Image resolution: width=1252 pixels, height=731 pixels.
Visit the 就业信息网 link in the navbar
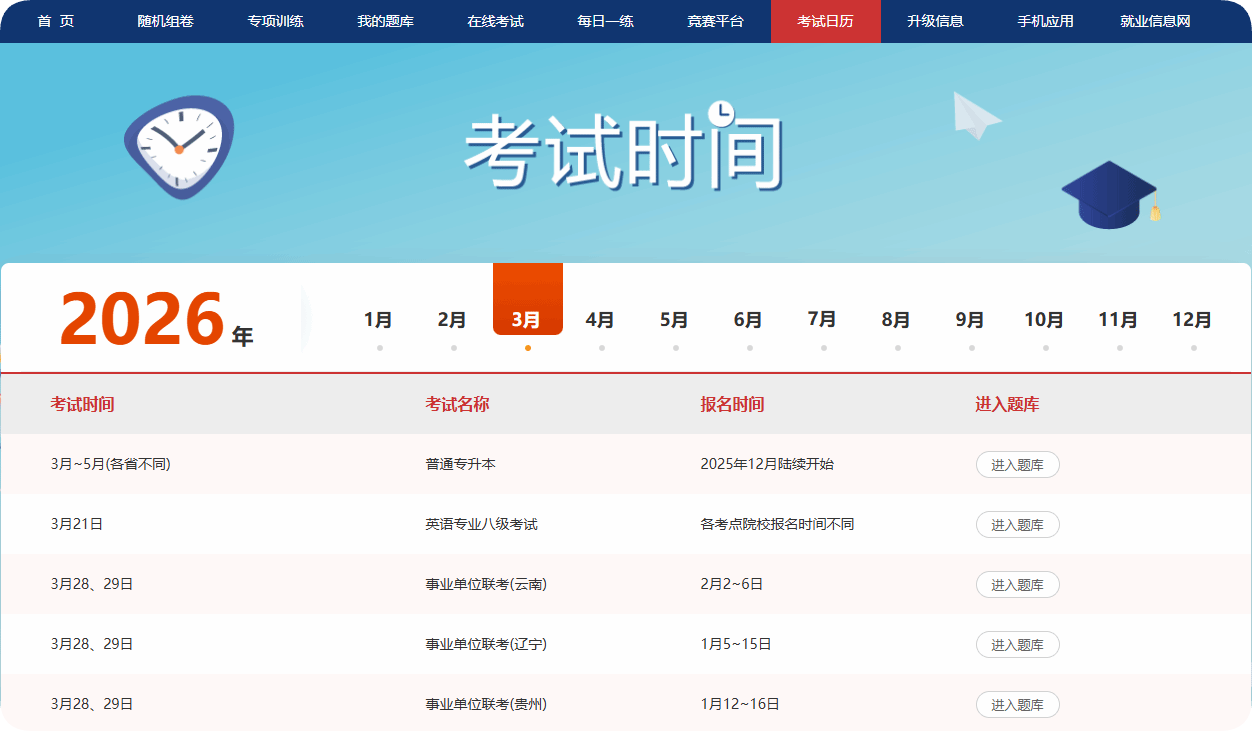(1156, 21)
